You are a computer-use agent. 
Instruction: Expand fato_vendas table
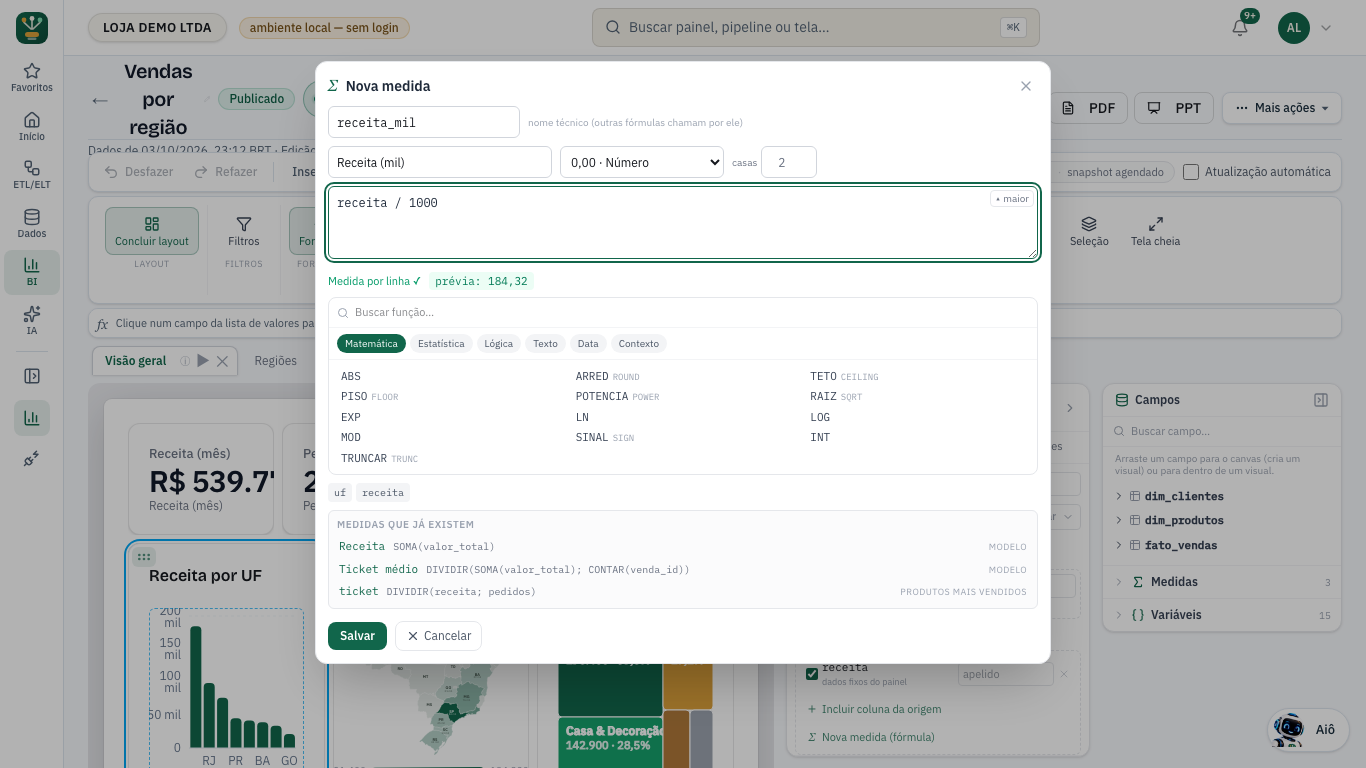(x=1118, y=545)
